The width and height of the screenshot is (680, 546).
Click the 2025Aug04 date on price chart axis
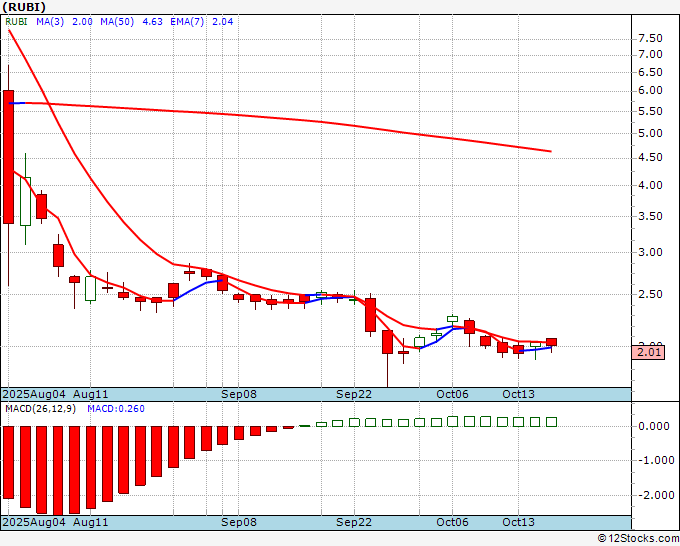click(34, 395)
